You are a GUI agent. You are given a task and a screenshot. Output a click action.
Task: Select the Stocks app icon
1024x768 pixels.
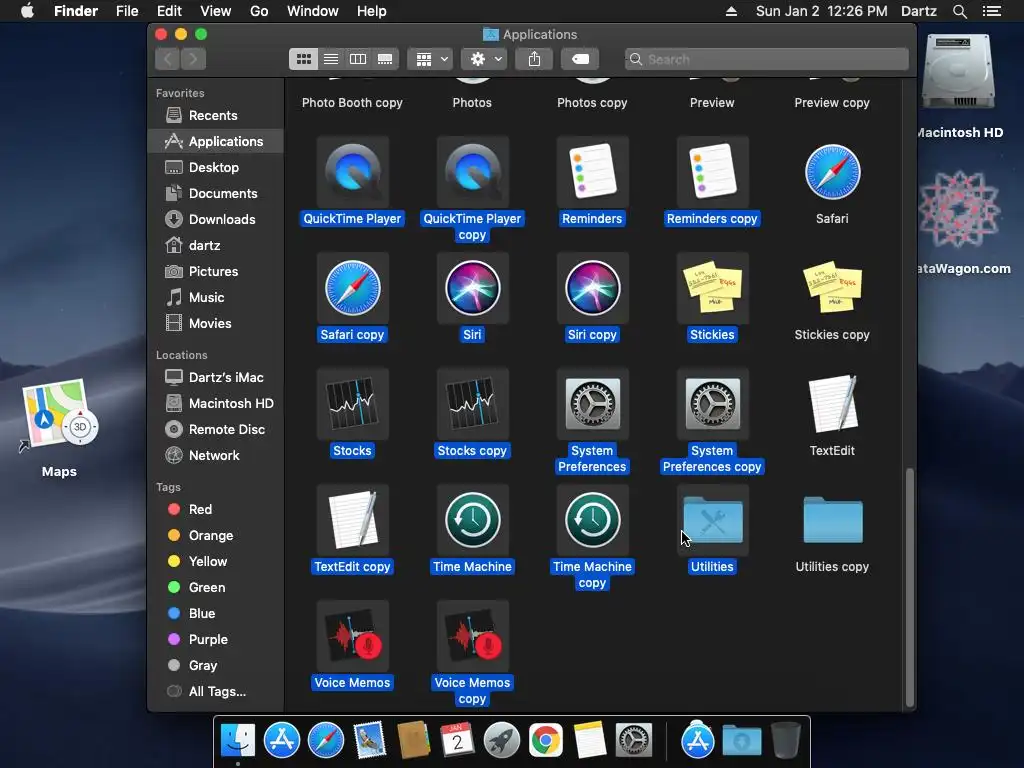pos(353,404)
